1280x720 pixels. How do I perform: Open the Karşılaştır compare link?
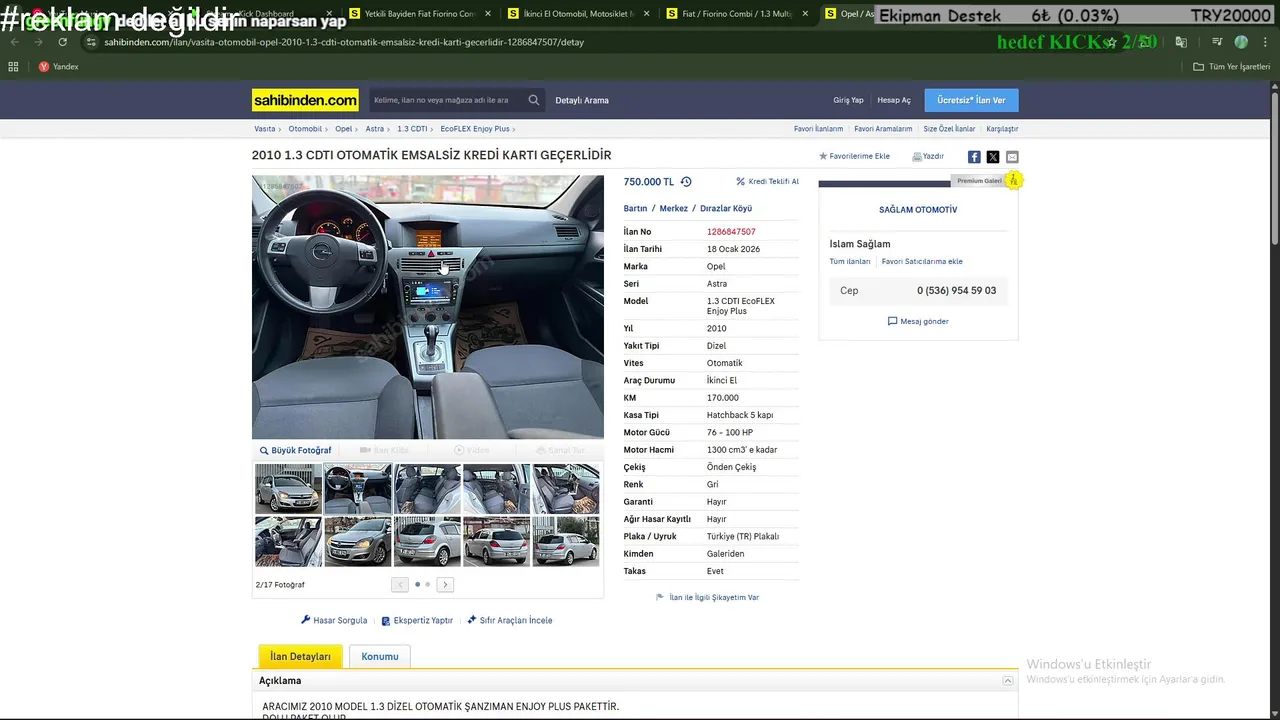[x=1002, y=129]
